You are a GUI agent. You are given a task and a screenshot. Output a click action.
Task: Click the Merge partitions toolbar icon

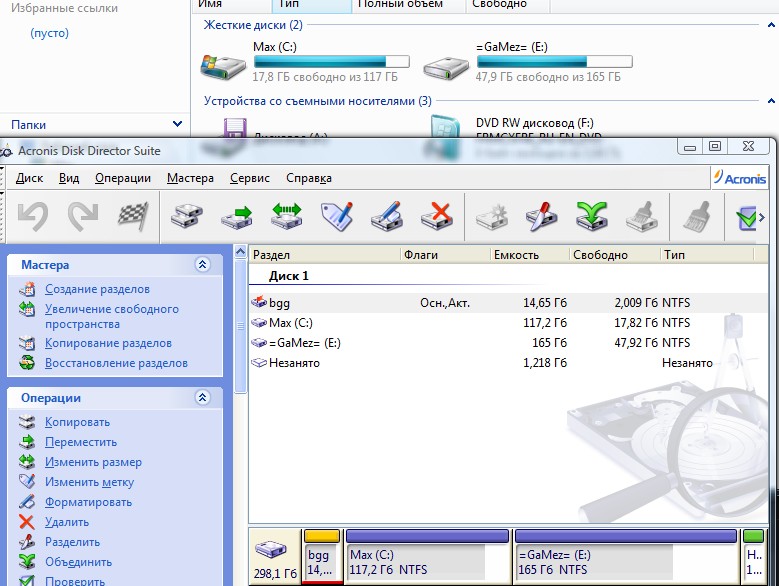pyautogui.click(x=591, y=216)
